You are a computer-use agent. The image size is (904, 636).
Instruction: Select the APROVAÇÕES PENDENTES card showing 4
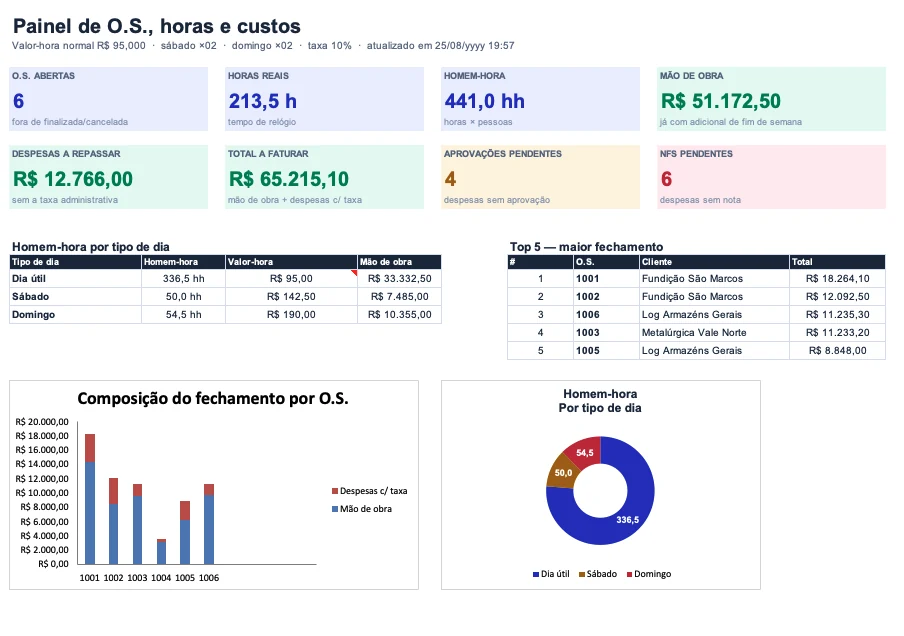click(x=540, y=177)
